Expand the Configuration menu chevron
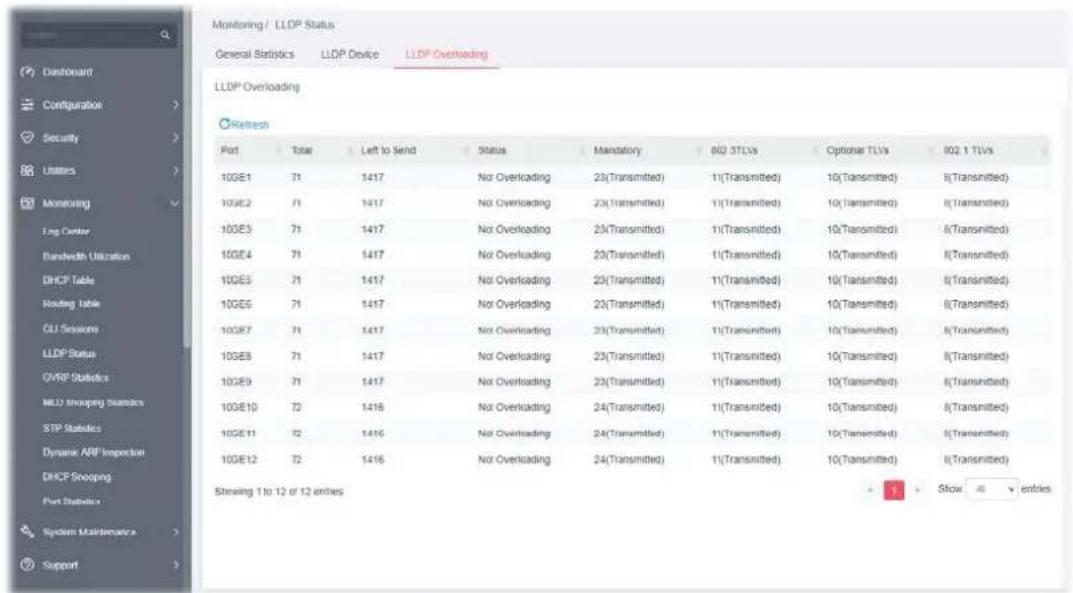1073x593 pixels. pyautogui.click(x=175, y=105)
